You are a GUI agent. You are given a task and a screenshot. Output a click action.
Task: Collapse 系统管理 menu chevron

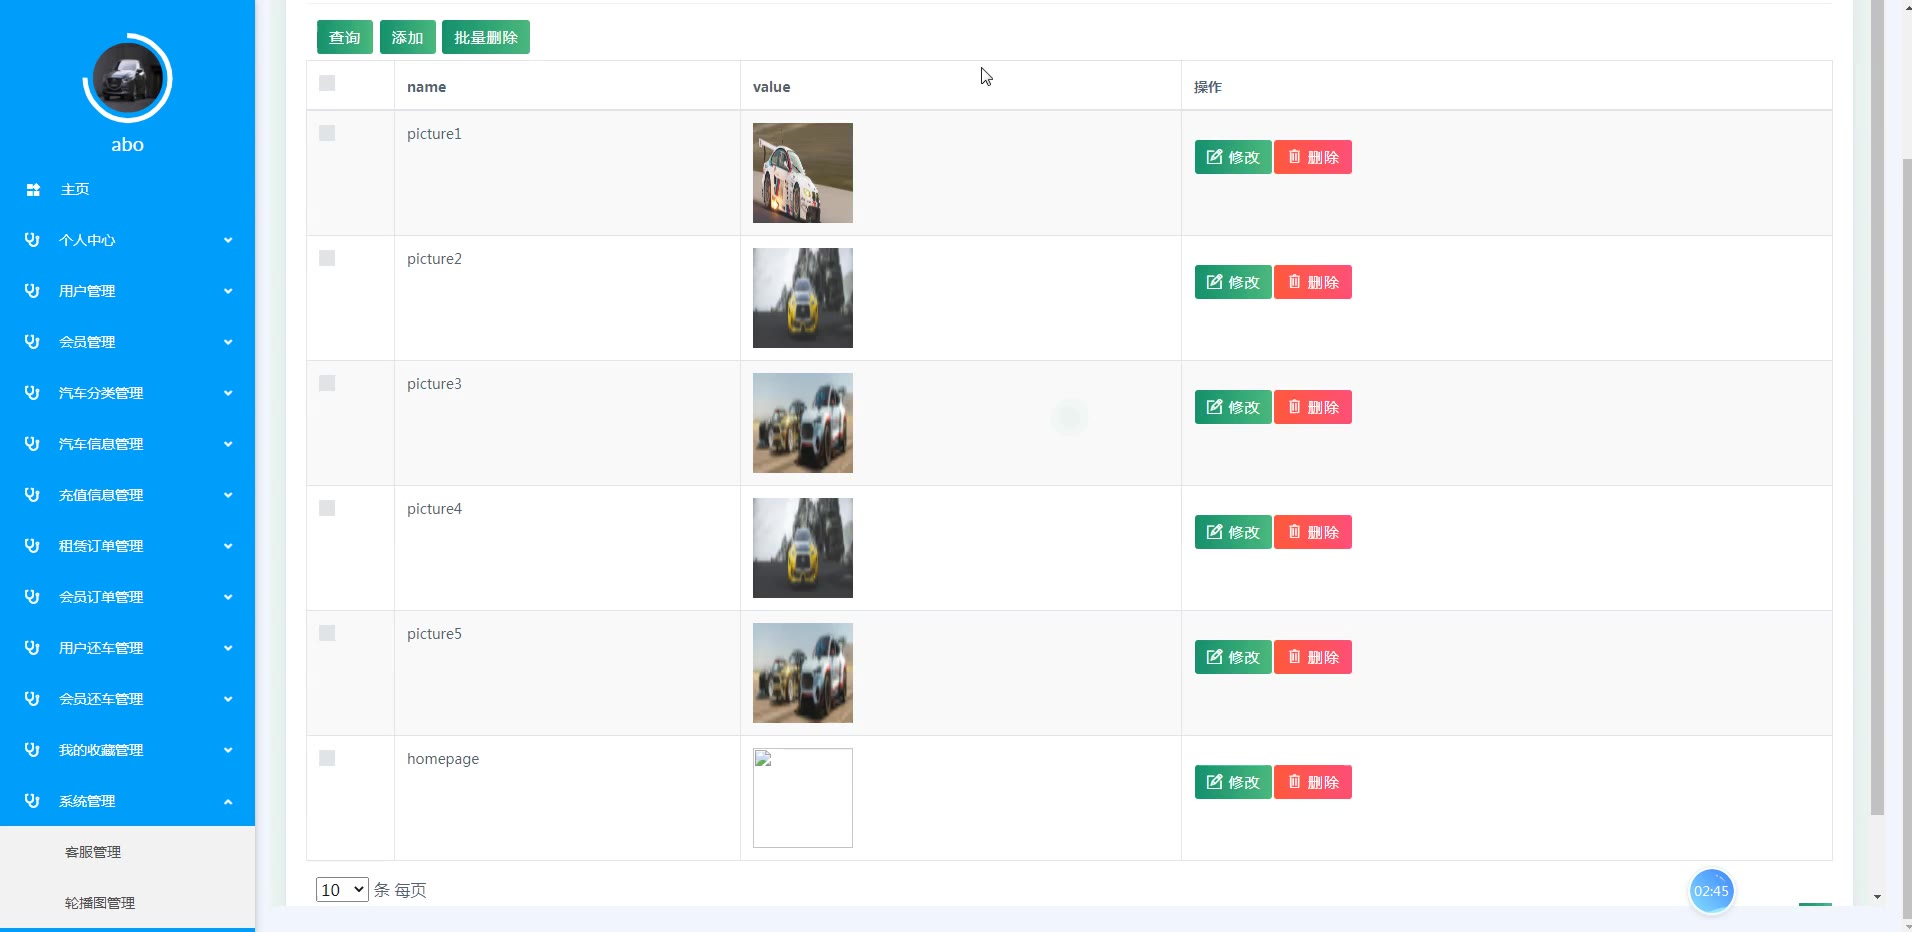pos(228,801)
